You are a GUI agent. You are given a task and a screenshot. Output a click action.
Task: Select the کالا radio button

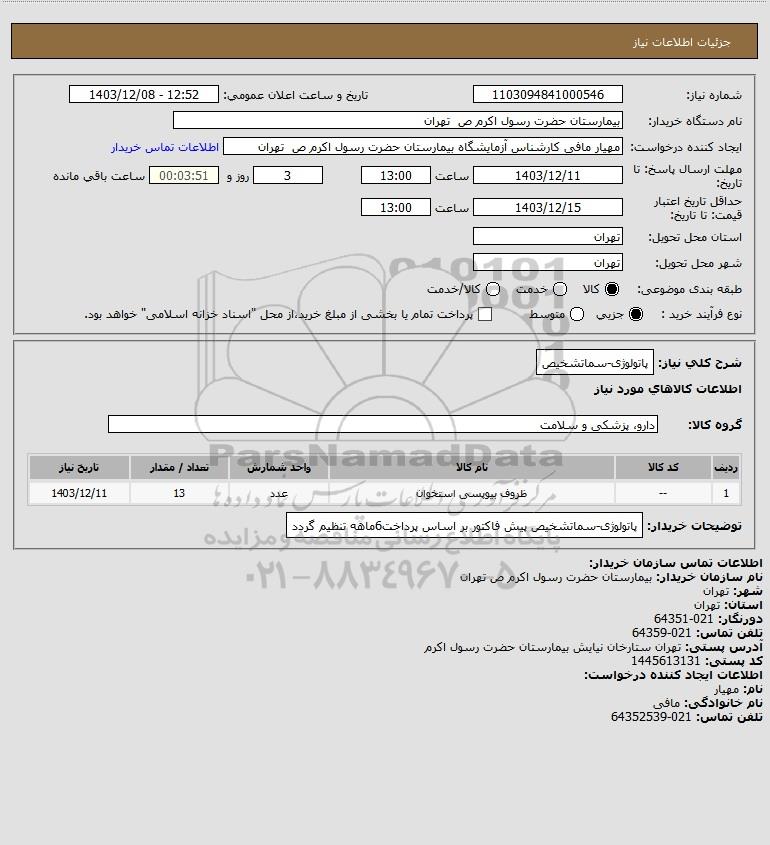(x=612, y=289)
